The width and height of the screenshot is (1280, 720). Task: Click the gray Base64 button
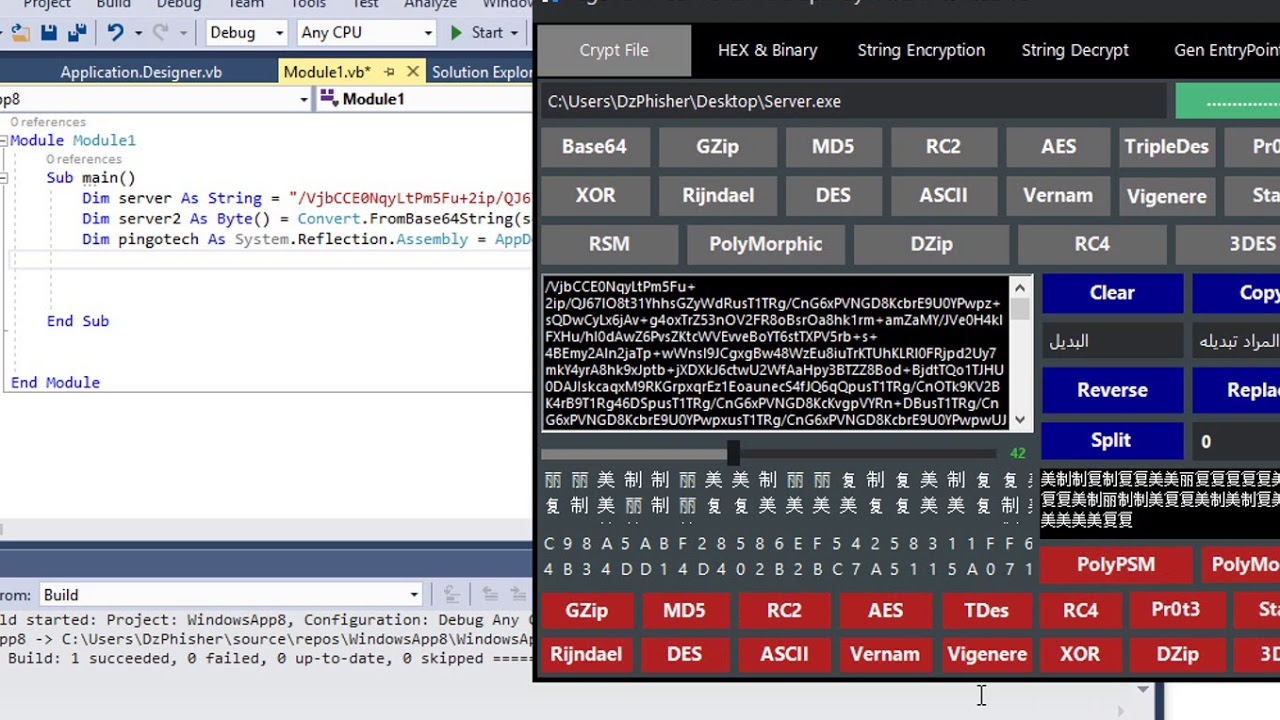594,146
